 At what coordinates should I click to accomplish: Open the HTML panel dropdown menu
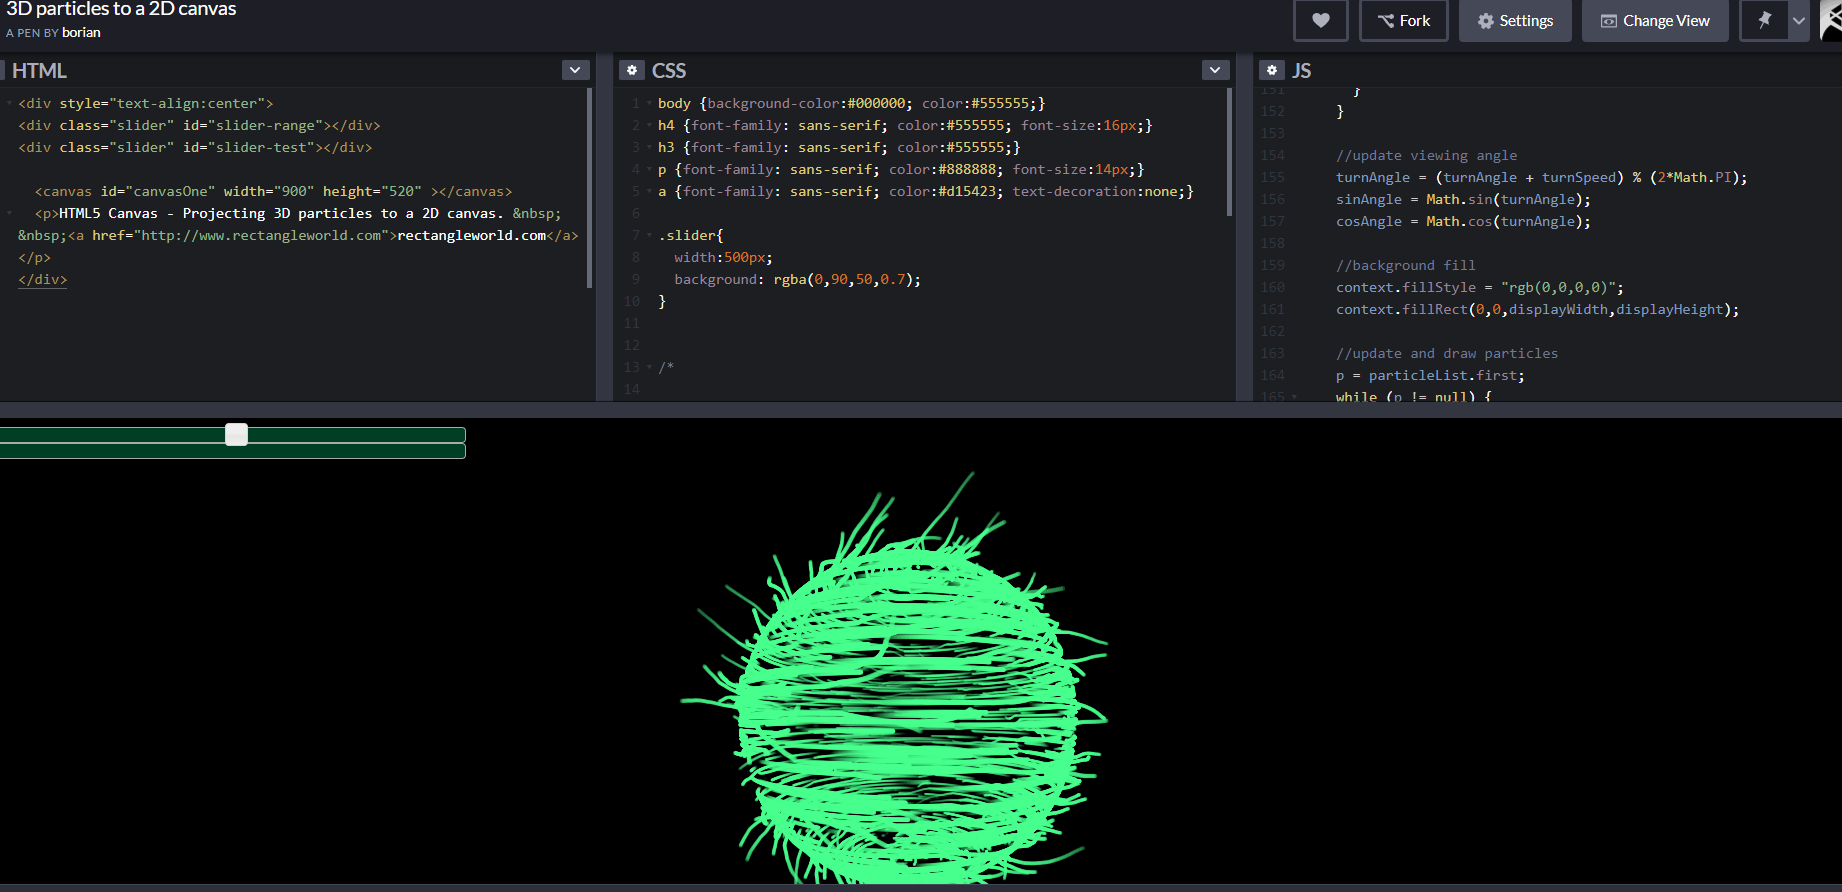pyautogui.click(x=575, y=70)
